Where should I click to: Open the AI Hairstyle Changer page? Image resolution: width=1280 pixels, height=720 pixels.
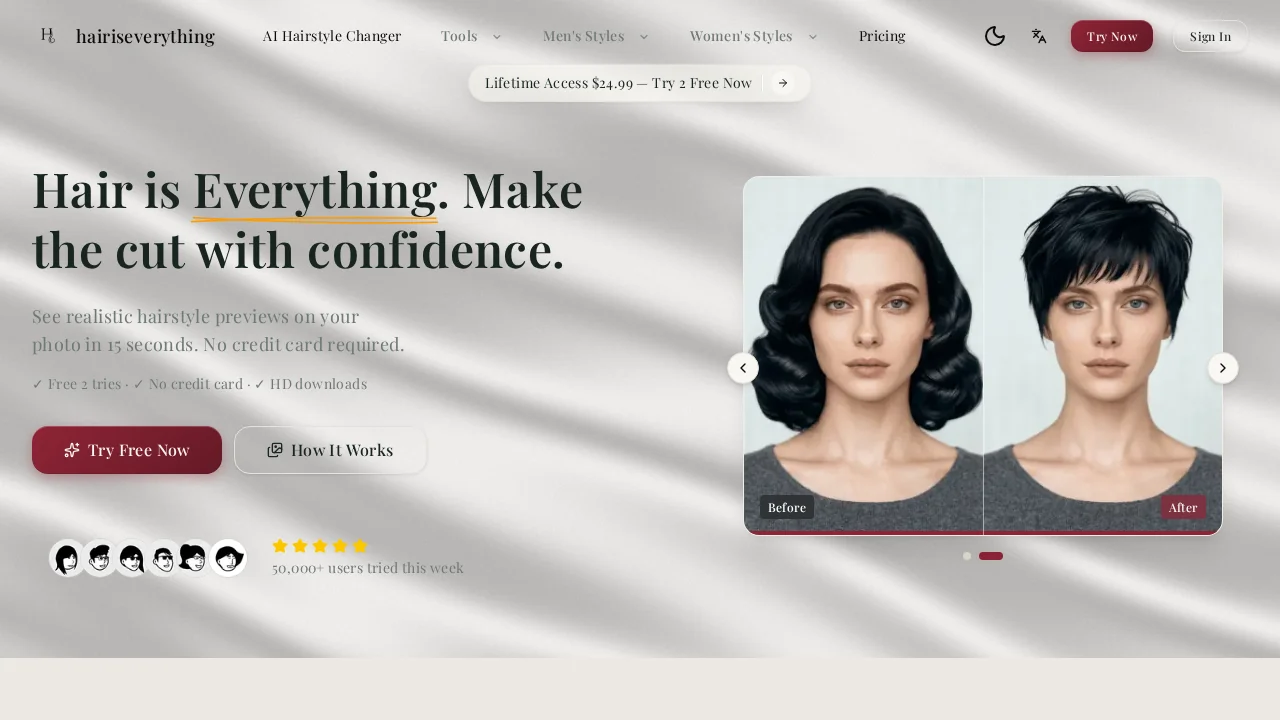click(332, 36)
